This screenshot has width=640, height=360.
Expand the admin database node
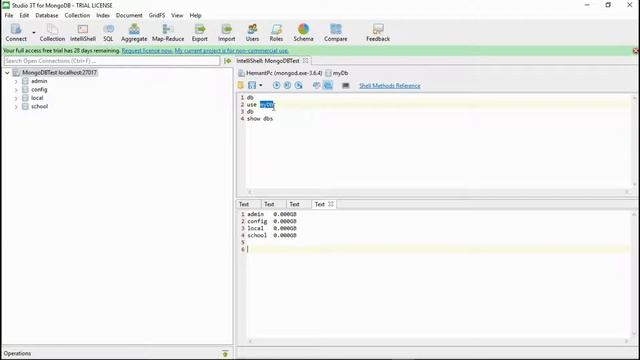click(16, 81)
